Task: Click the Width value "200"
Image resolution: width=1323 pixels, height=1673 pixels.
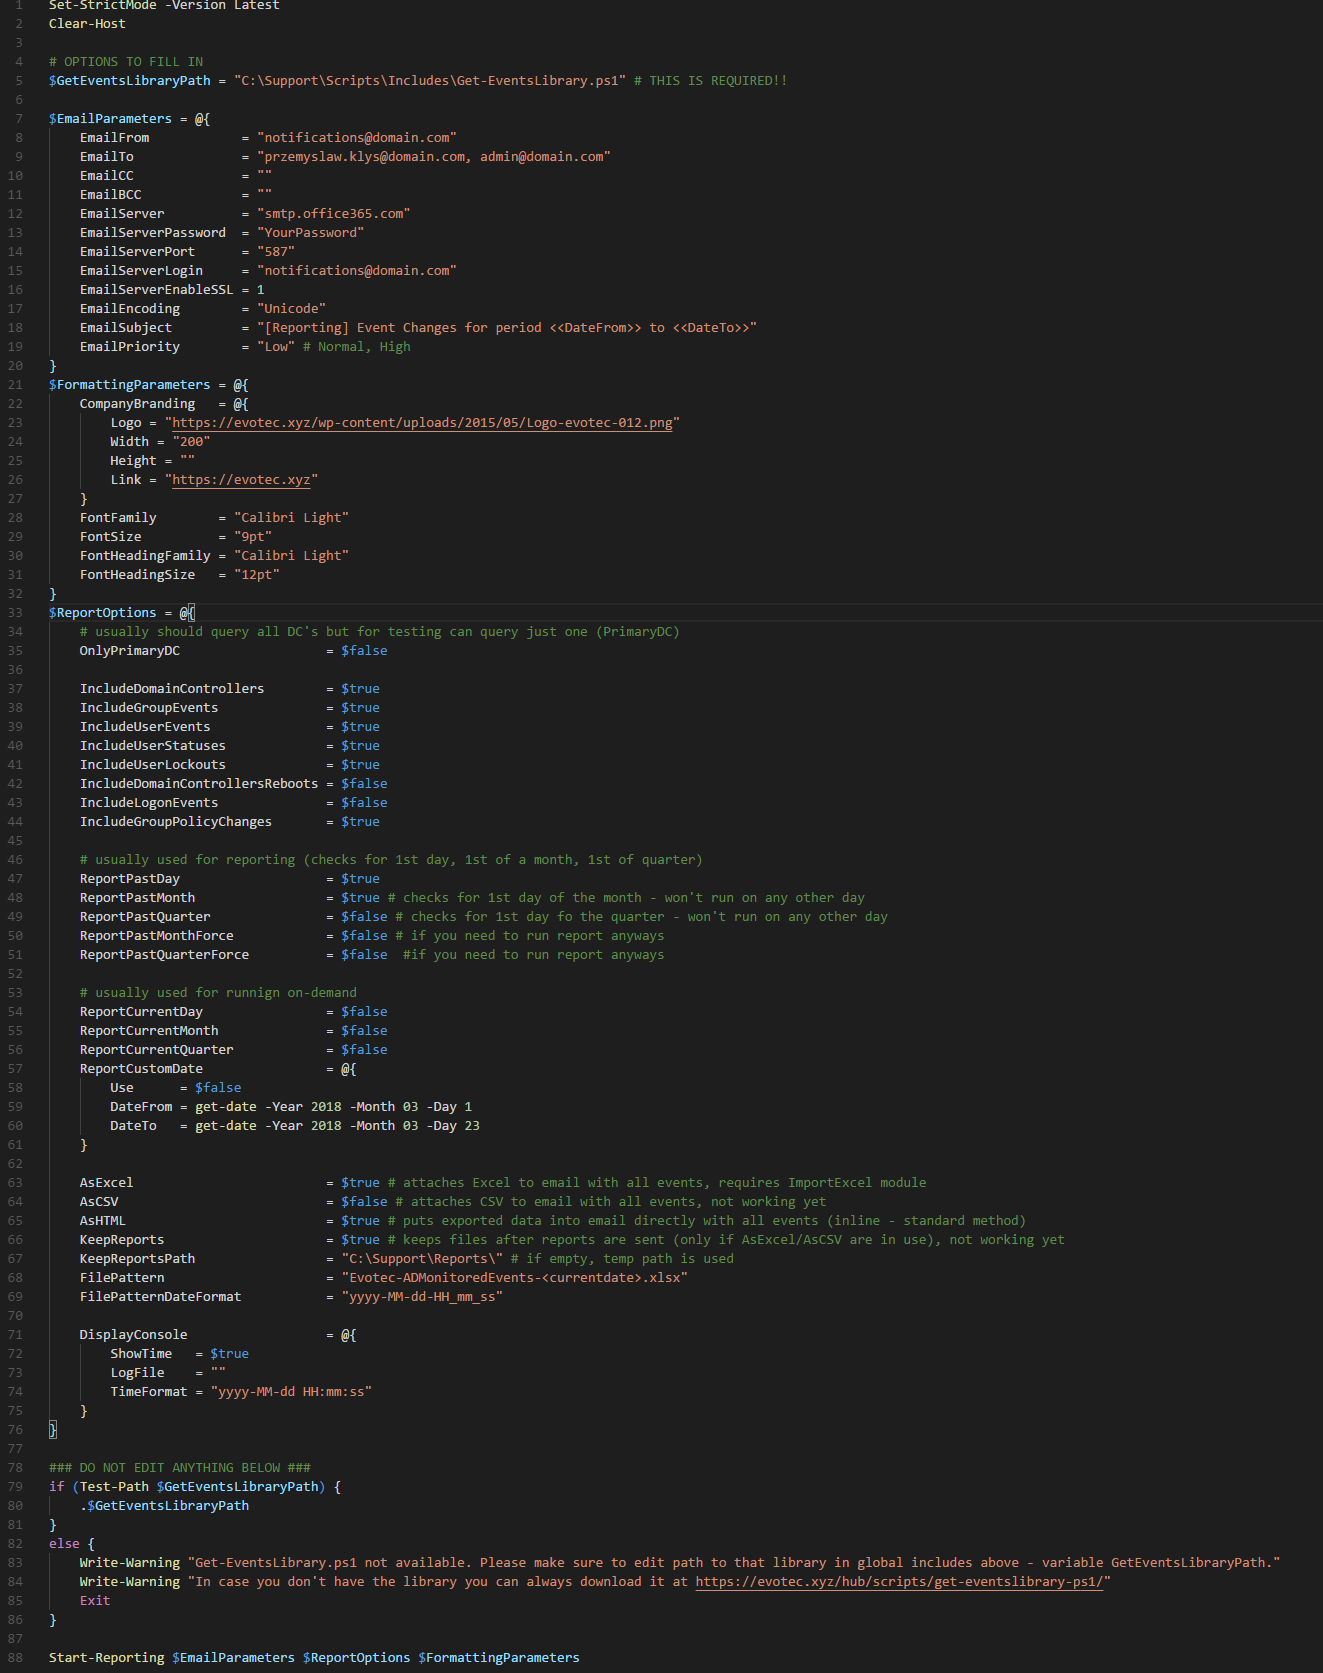Action: point(191,442)
